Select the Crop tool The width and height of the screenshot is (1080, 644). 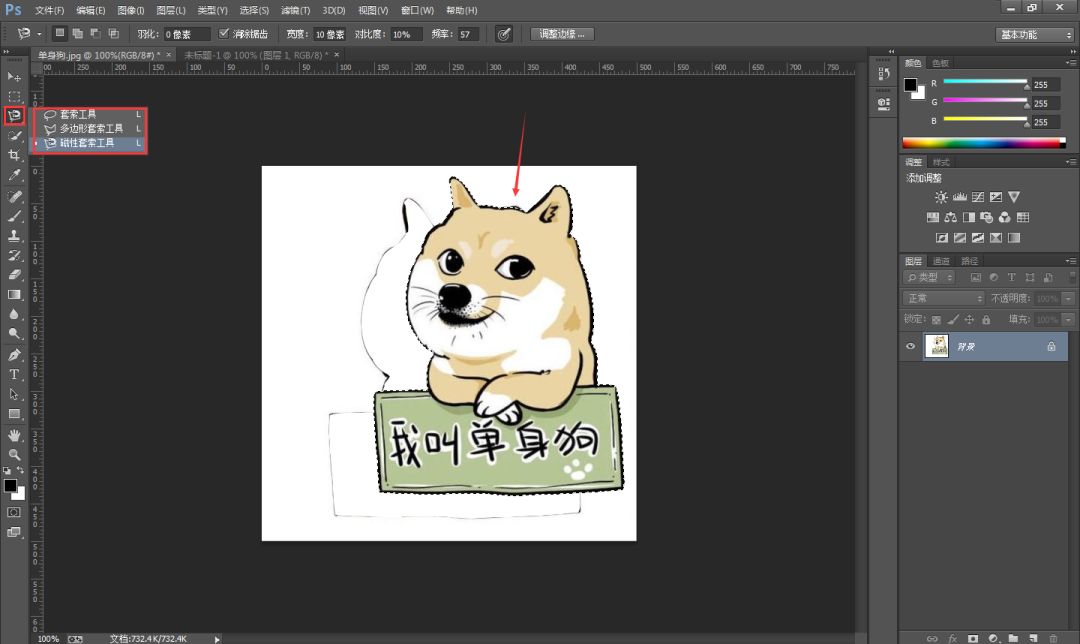[x=14, y=155]
